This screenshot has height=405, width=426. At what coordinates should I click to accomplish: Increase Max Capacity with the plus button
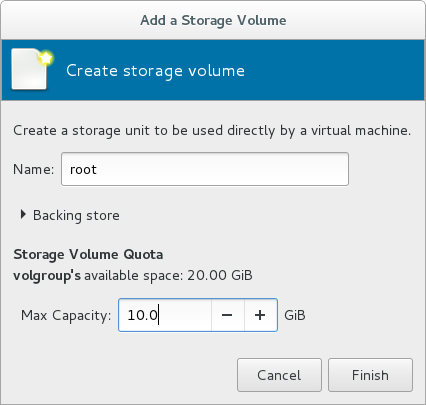point(260,315)
